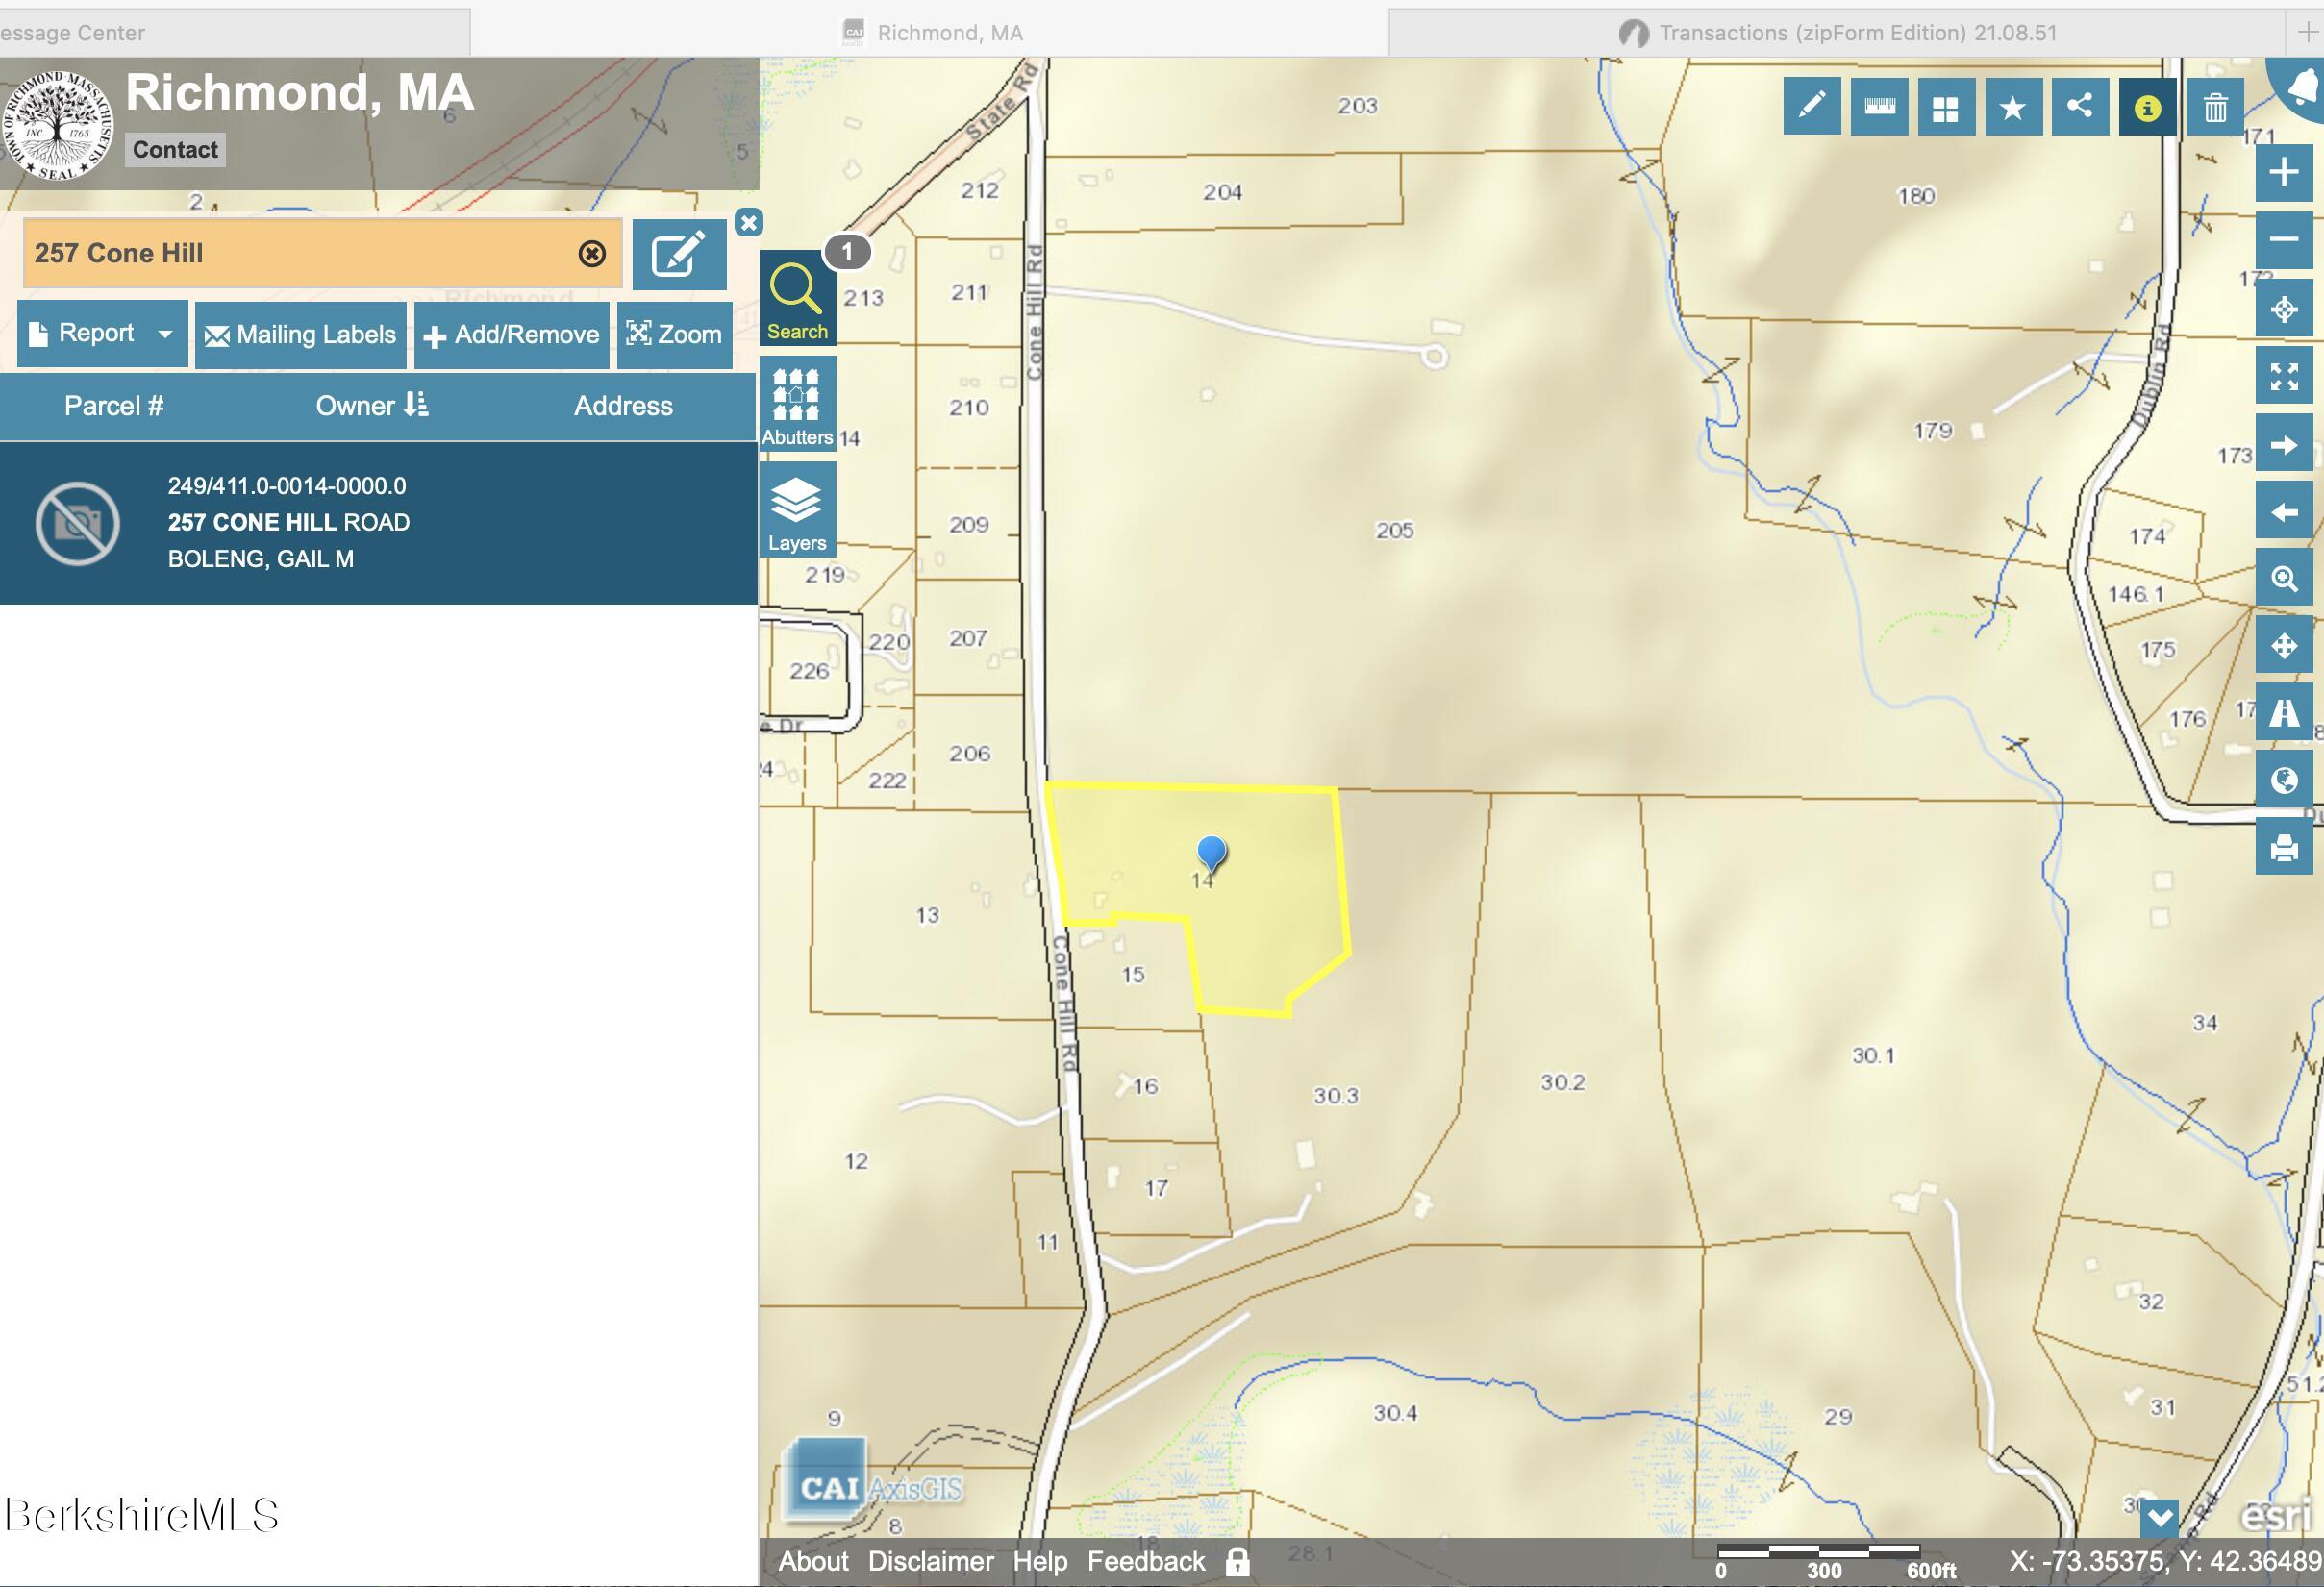Viewport: 2324px width, 1587px height.
Task: Click parcel label 179 on map
Action: coord(1932,431)
